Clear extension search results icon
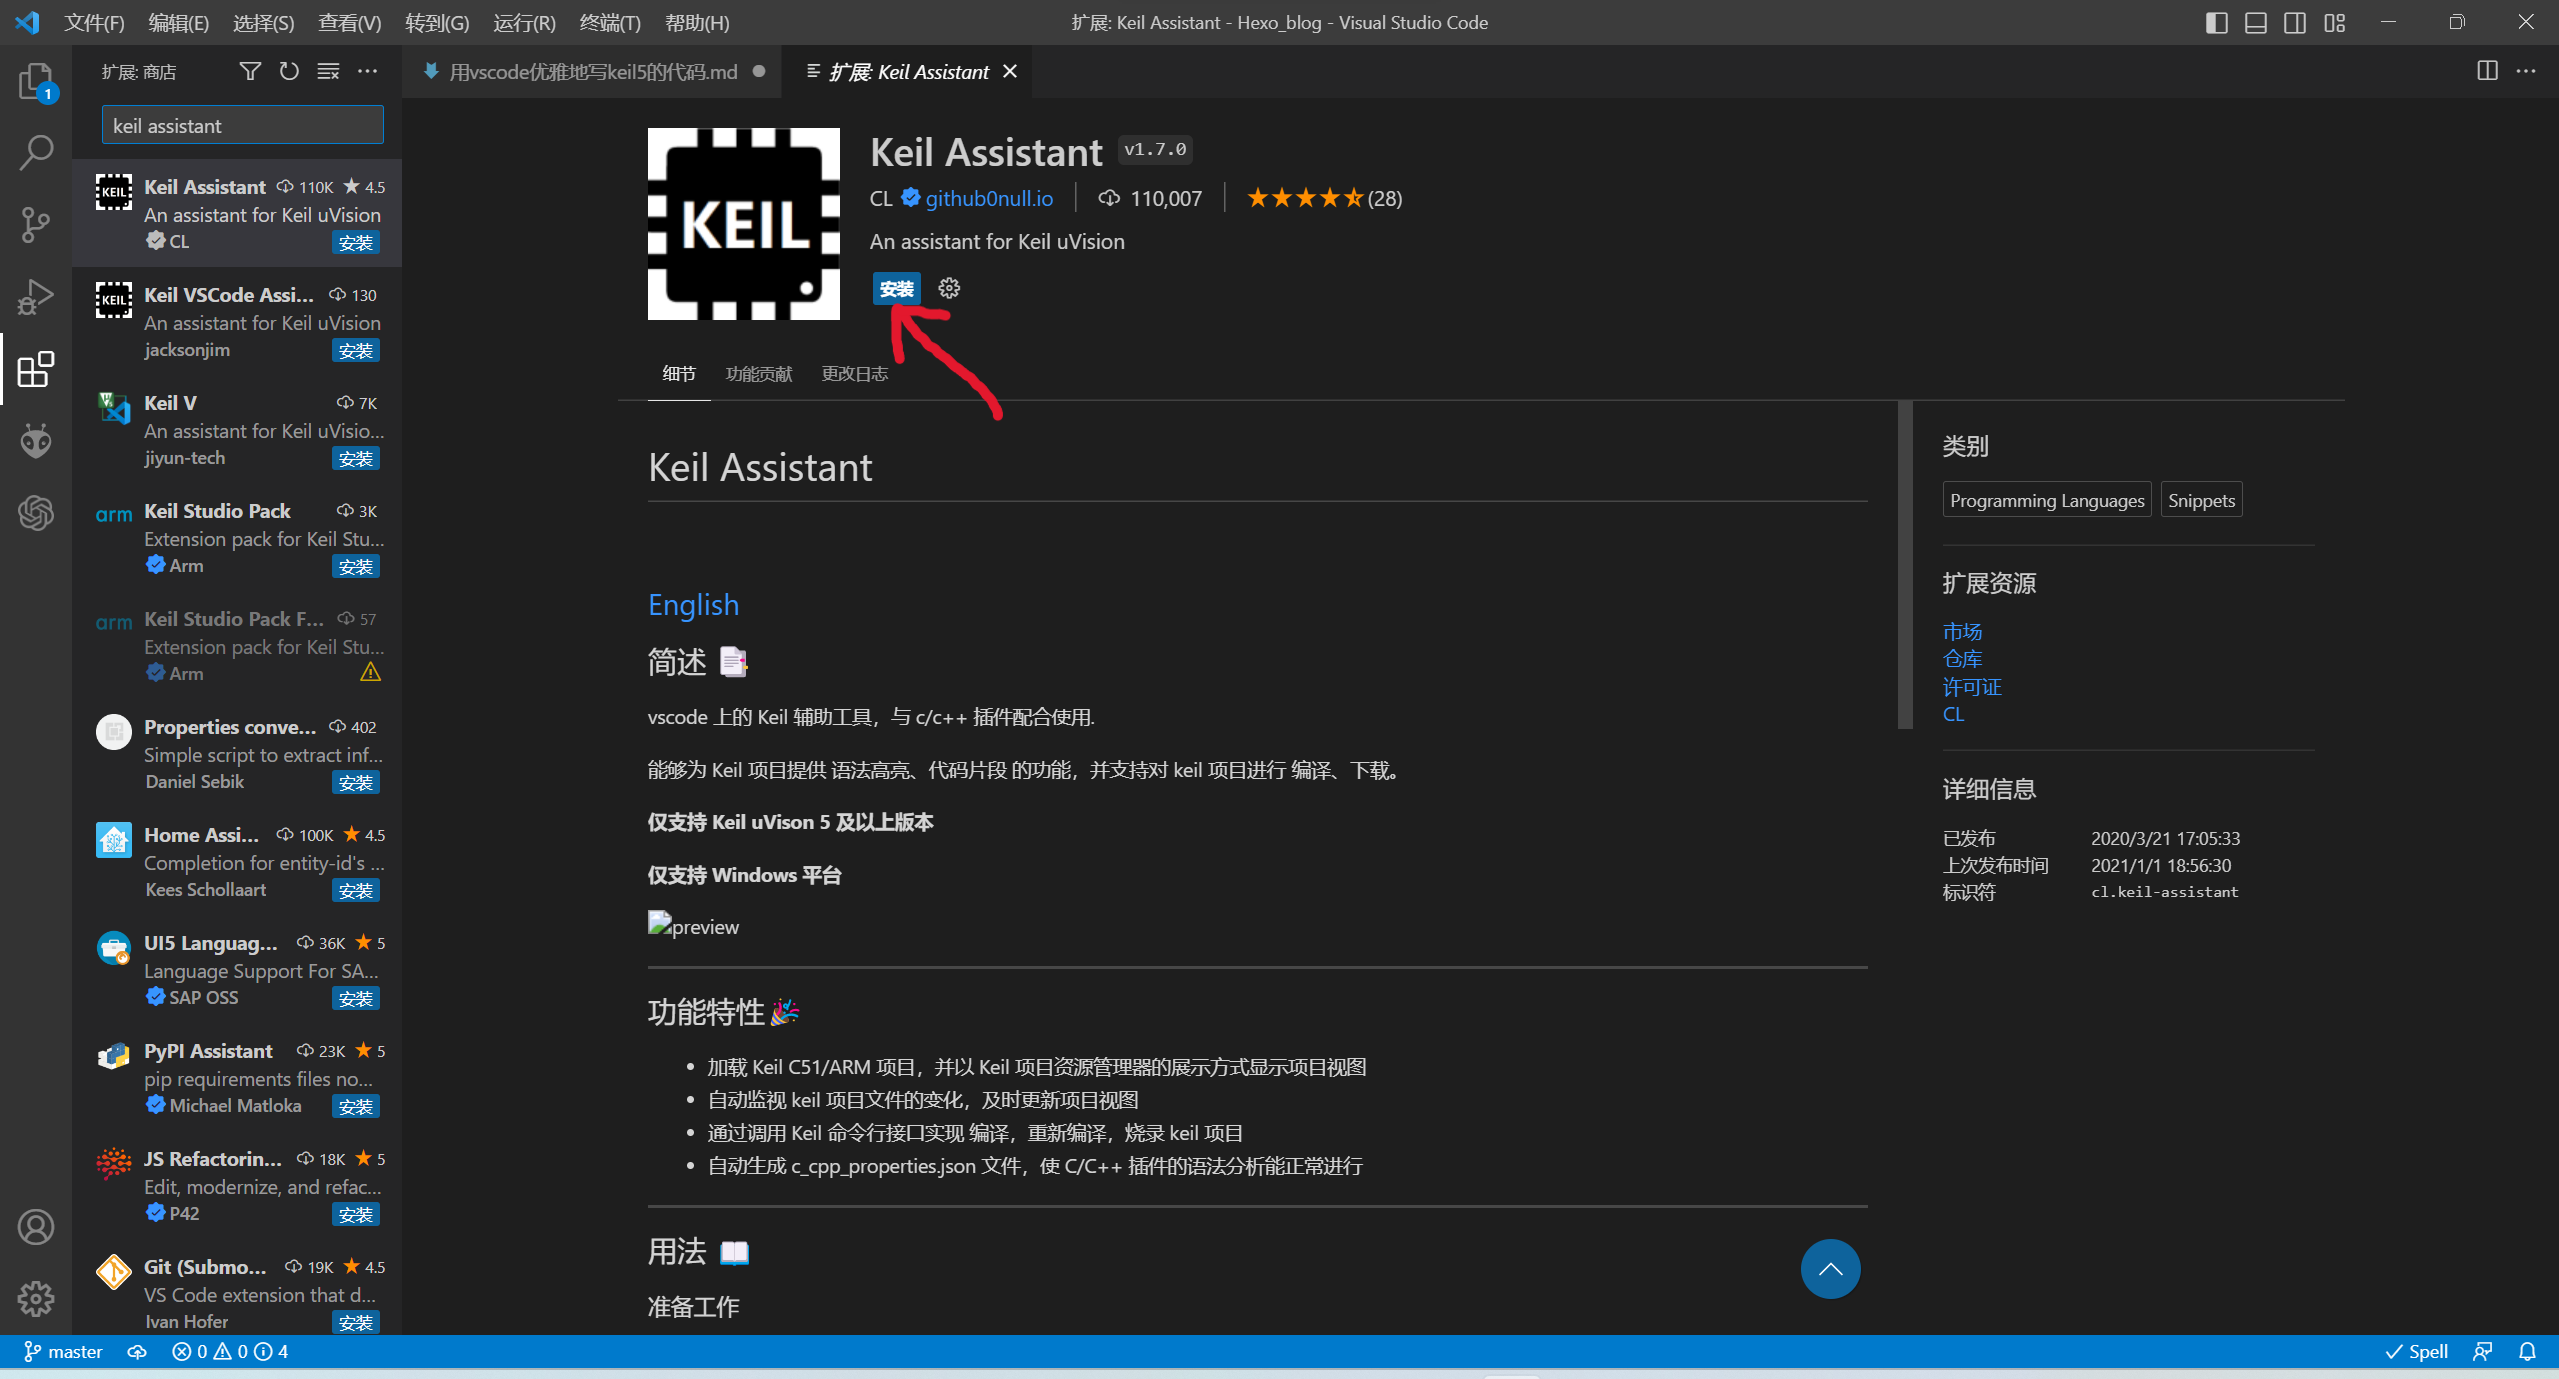 point(328,71)
